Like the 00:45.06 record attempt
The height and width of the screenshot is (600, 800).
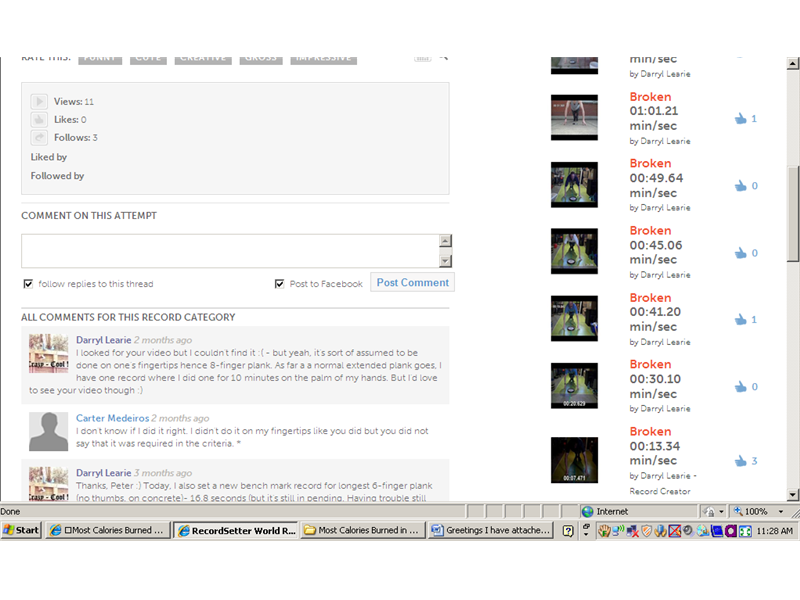tap(740, 253)
